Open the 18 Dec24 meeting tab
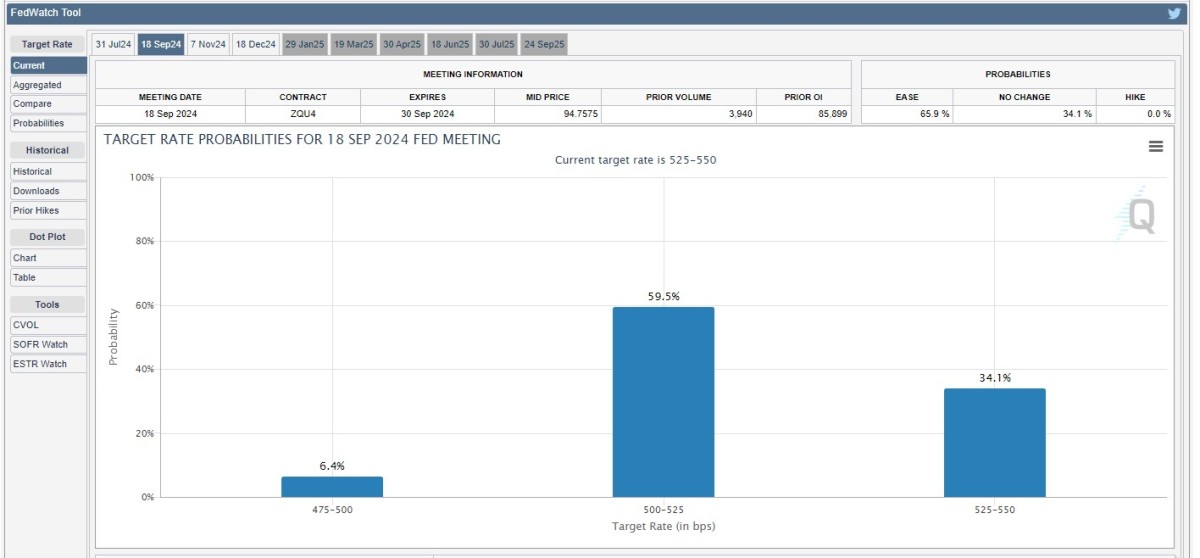The height and width of the screenshot is (558, 1200). point(255,44)
